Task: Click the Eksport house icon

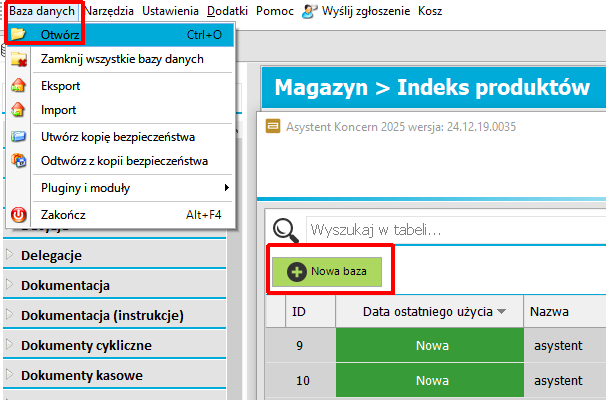Action: (18, 85)
